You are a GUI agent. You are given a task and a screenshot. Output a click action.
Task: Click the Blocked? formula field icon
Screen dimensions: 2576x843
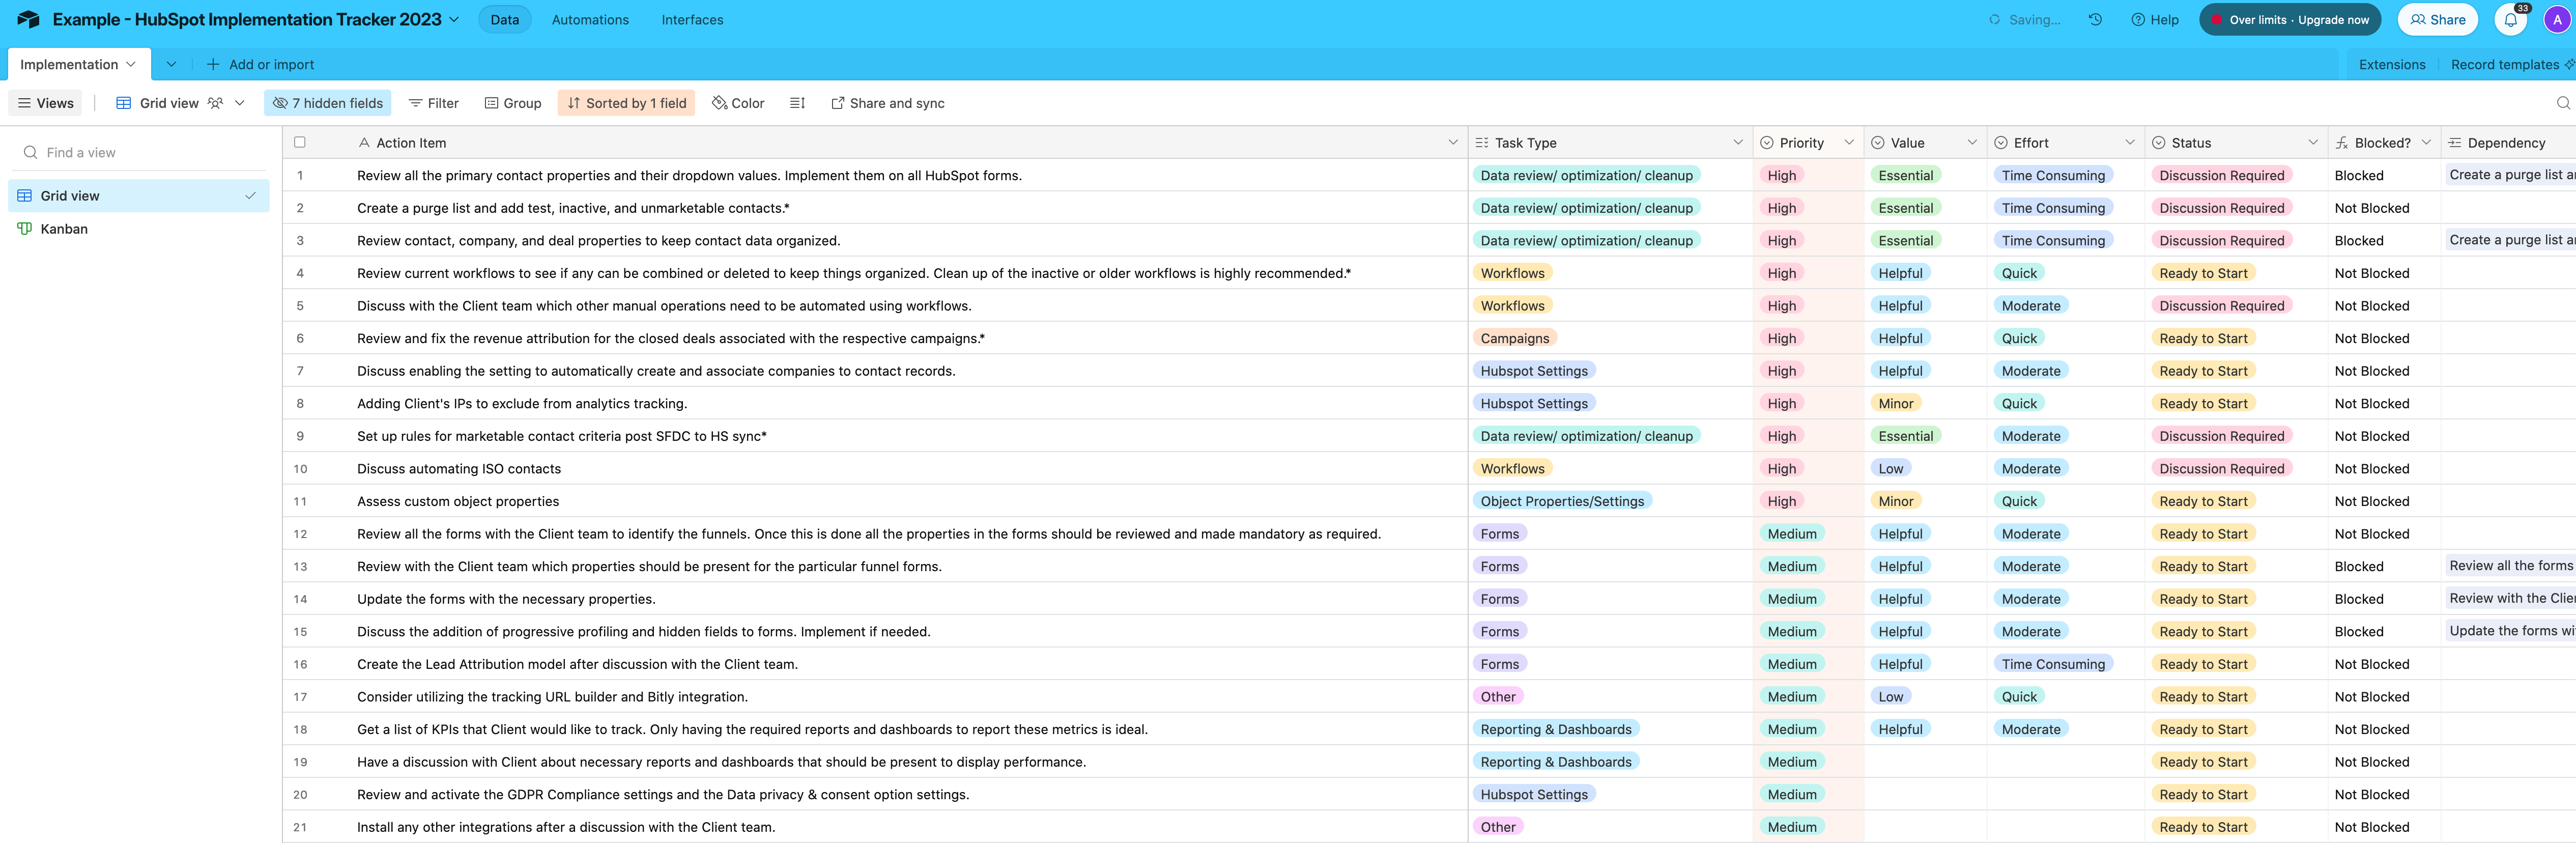[x=2342, y=143]
